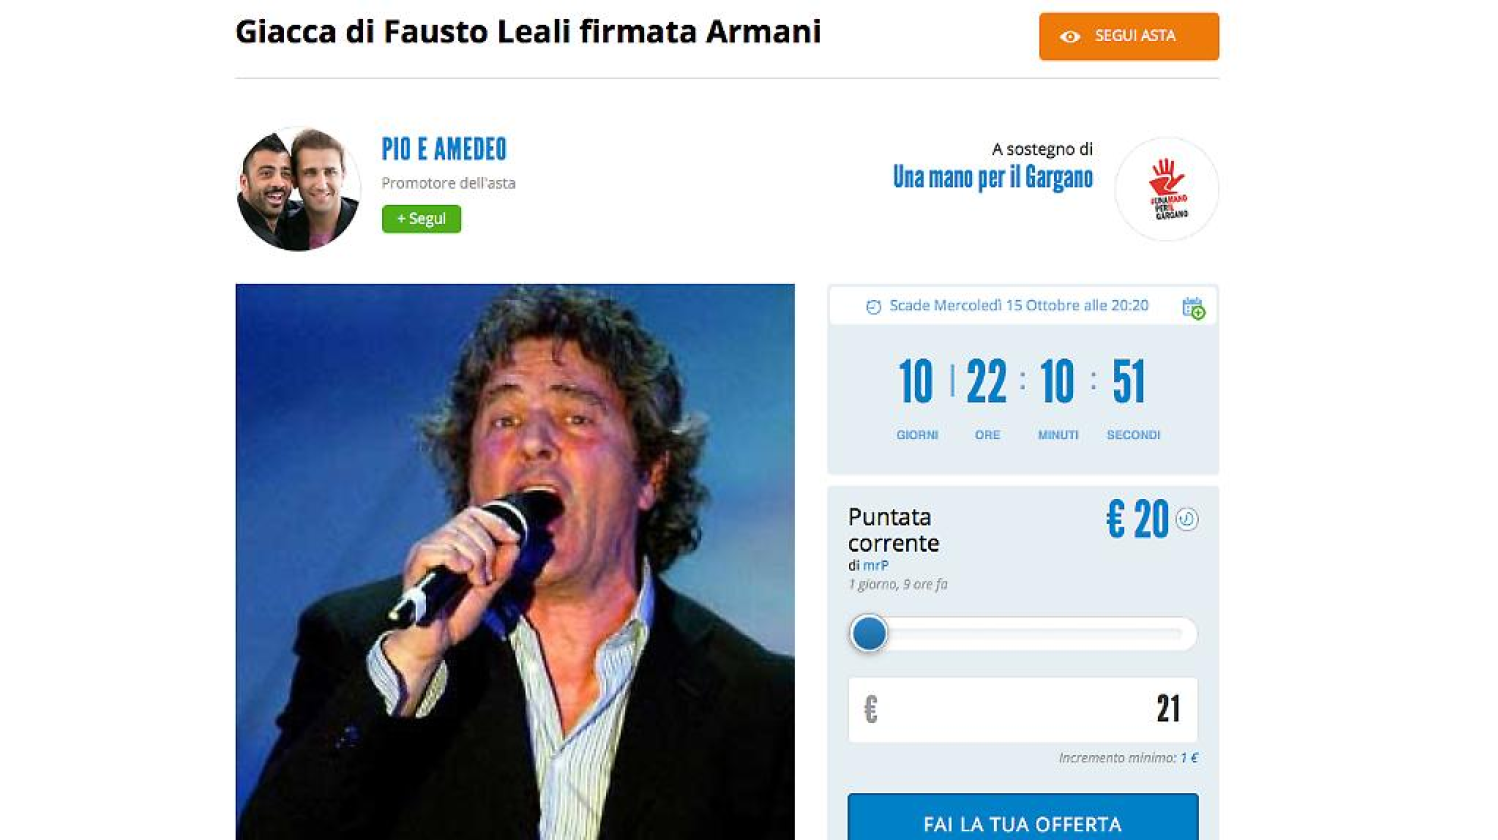Viewport: 1498px width, 840px height.
Task: Click the € 20 current bid amount
Action: coord(1137,520)
